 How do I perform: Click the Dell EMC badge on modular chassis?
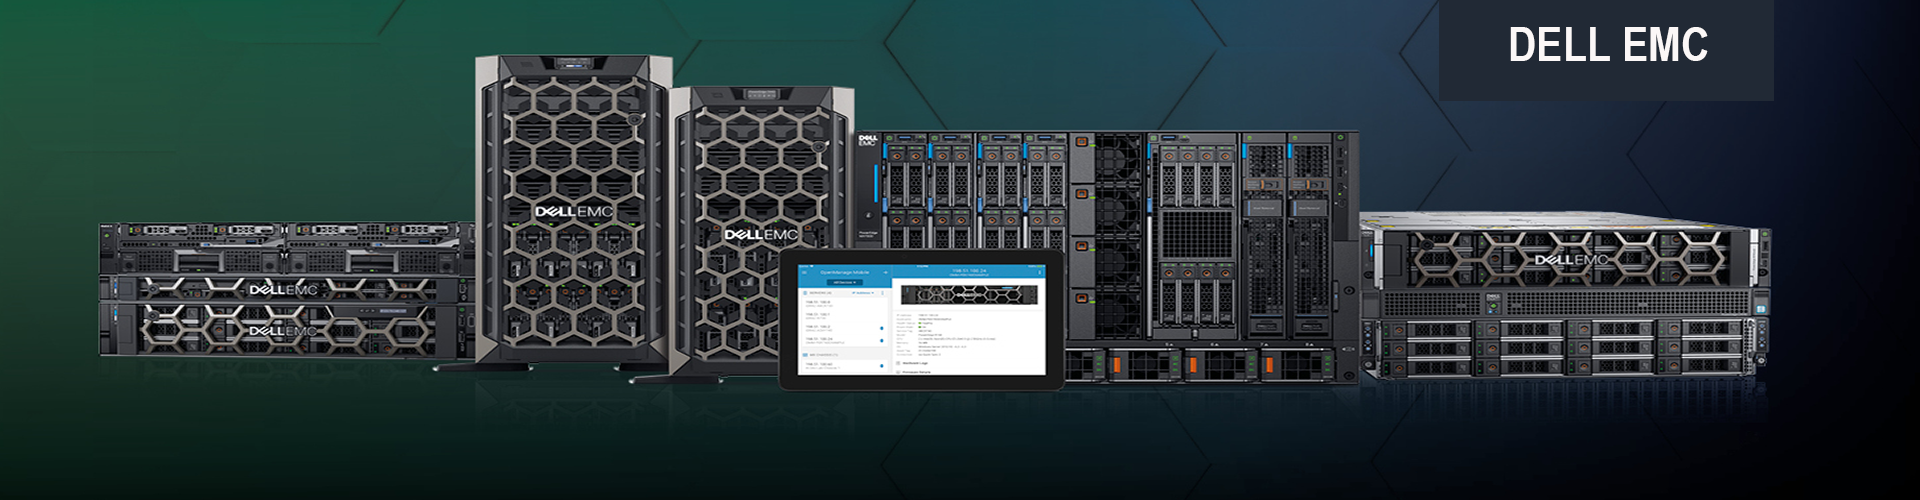click(x=867, y=141)
